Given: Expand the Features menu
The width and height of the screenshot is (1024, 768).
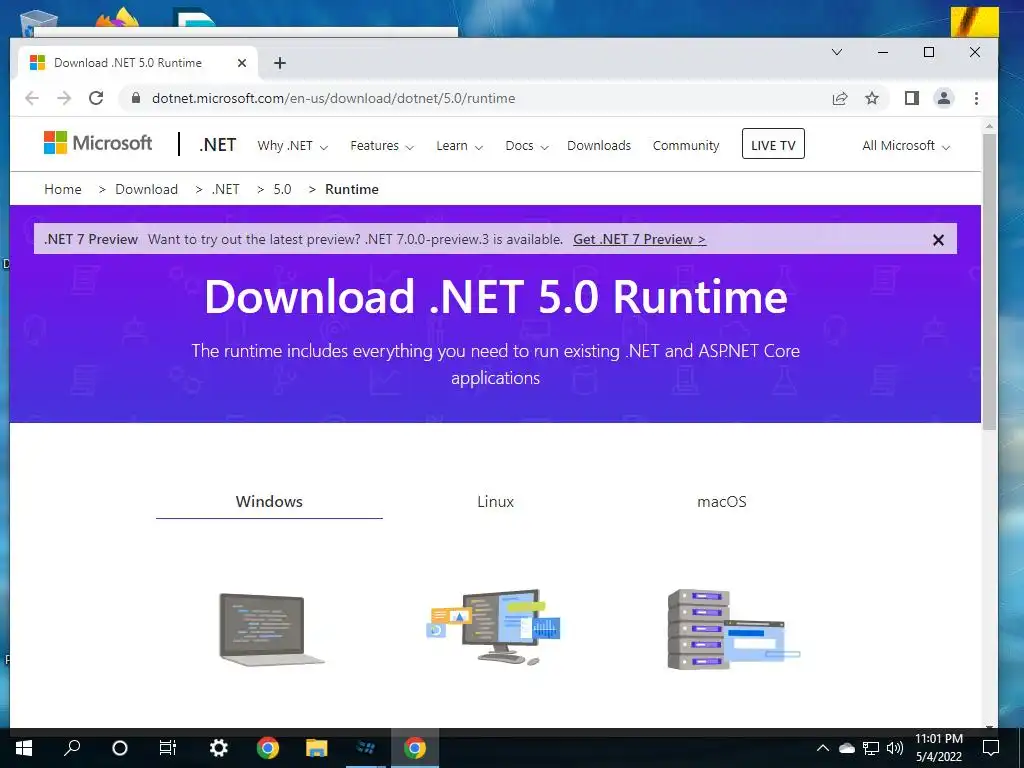Looking at the screenshot, I should pyautogui.click(x=382, y=146).
